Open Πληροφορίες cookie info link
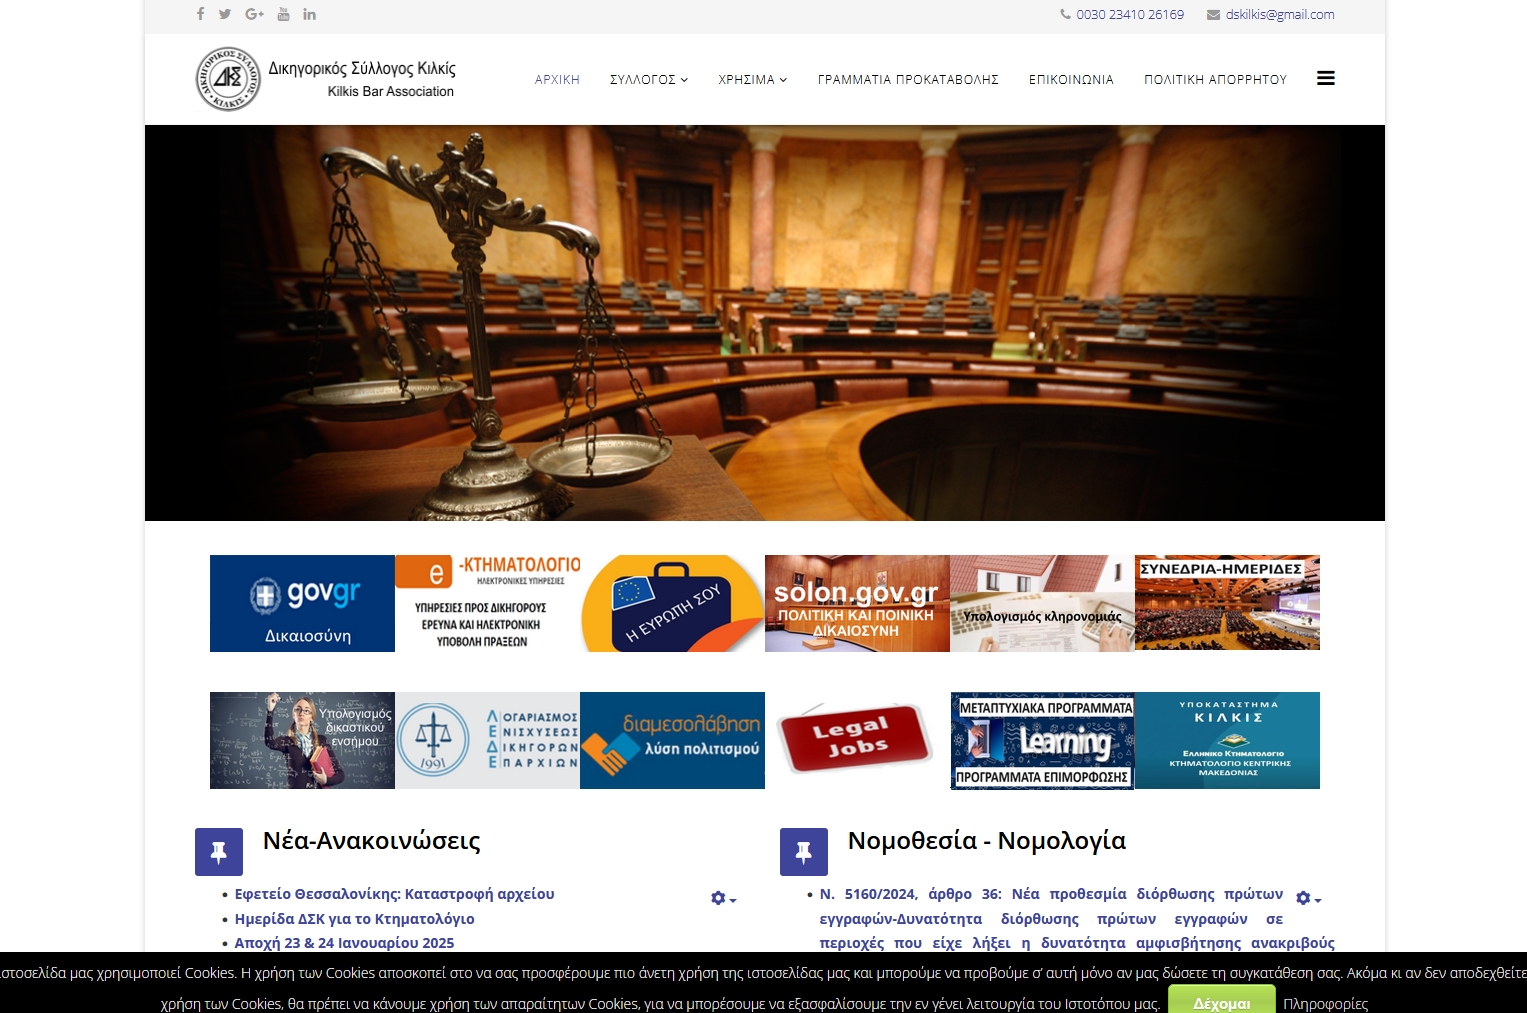 click(1325, 1004)
